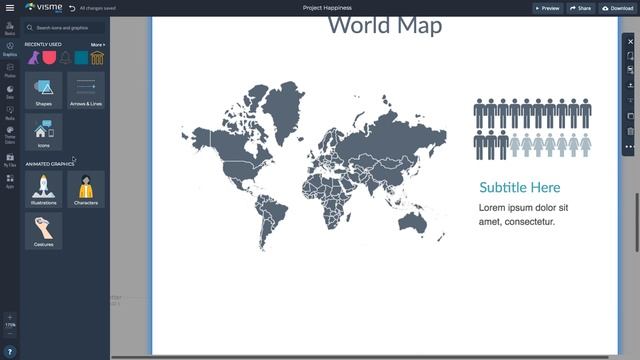Viewport: 640px width, 360px height.
Task: Open the Media sidebar tab
Action: point(10,113)
